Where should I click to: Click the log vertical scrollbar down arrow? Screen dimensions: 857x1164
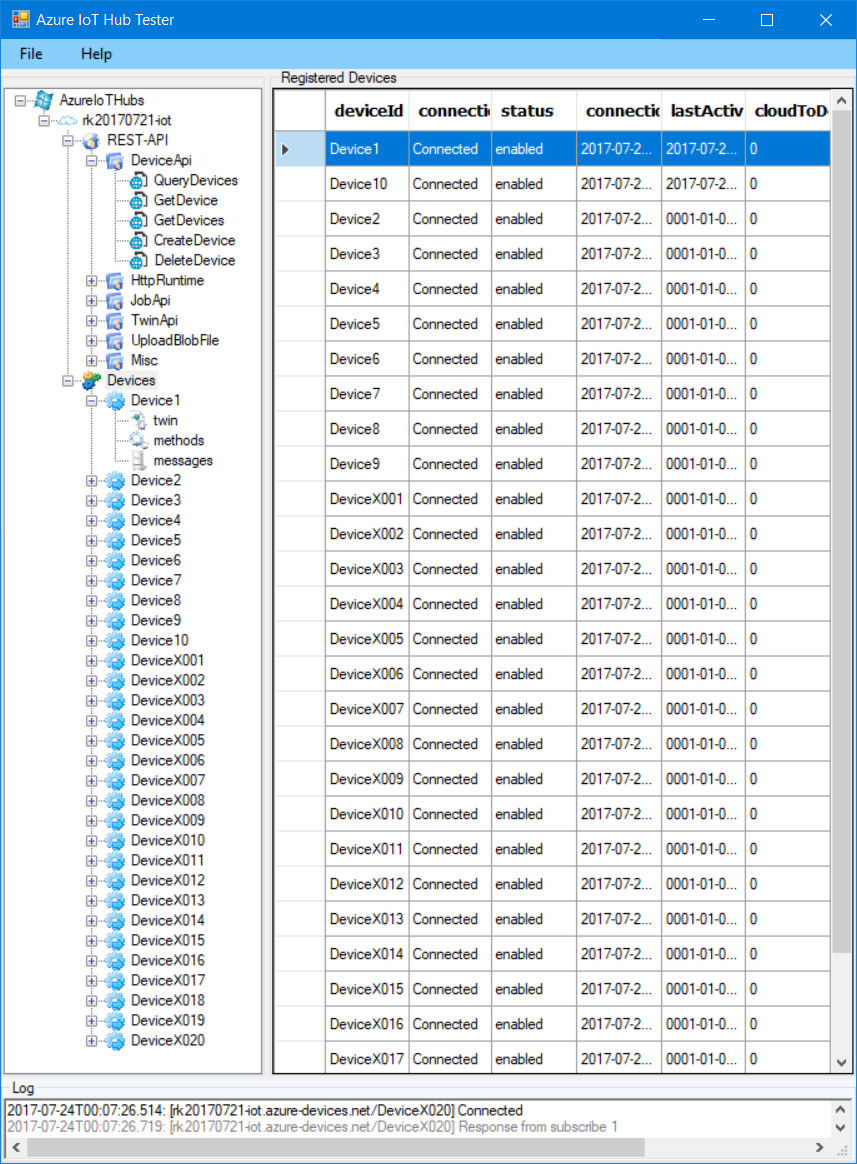(x=841, y=1128)
